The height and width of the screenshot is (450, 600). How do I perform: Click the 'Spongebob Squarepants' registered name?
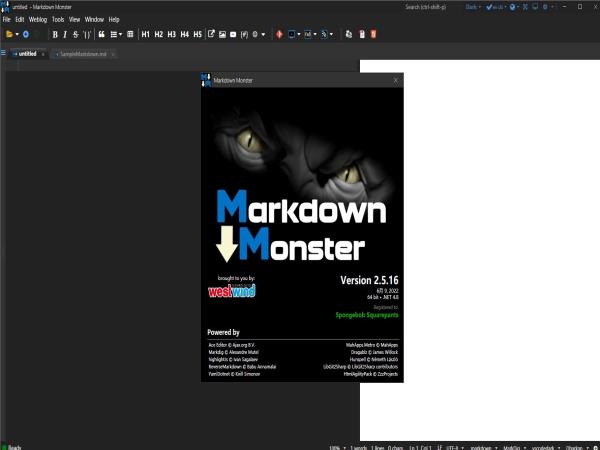[x=367, y=315]
